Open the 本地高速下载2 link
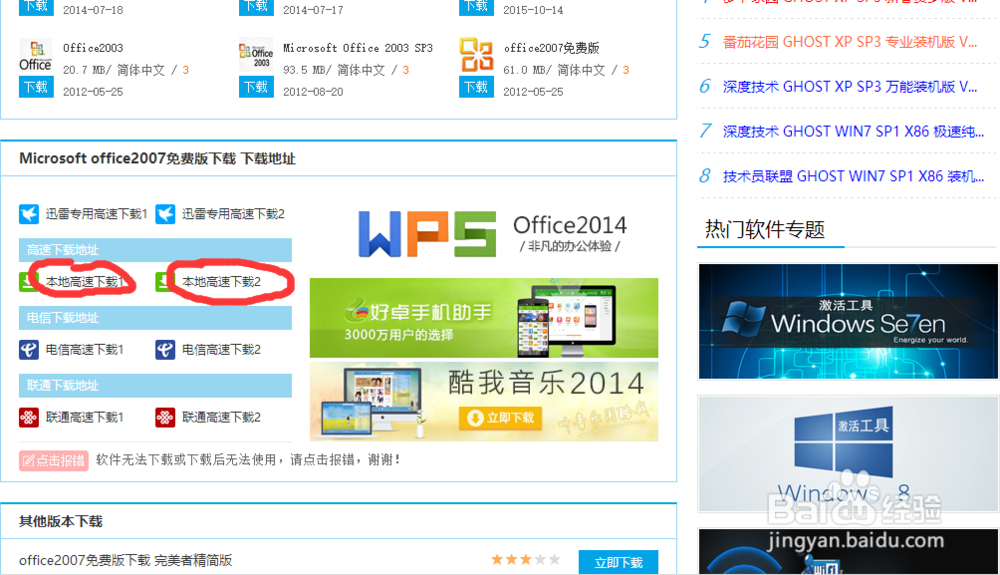Screen dimensions: 1000x575 pos(221,282)
